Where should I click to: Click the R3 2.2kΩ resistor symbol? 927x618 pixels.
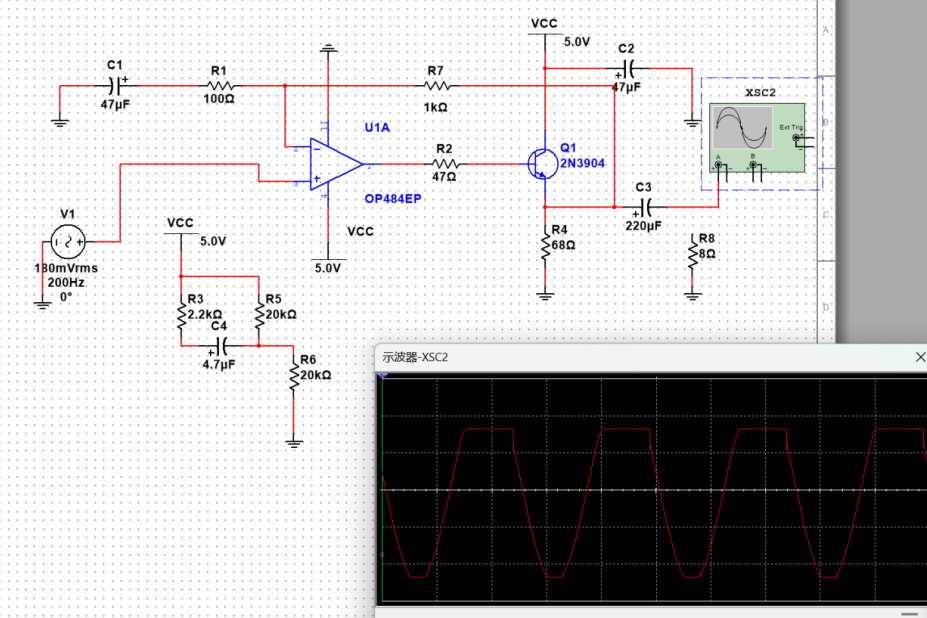point(181,315)
